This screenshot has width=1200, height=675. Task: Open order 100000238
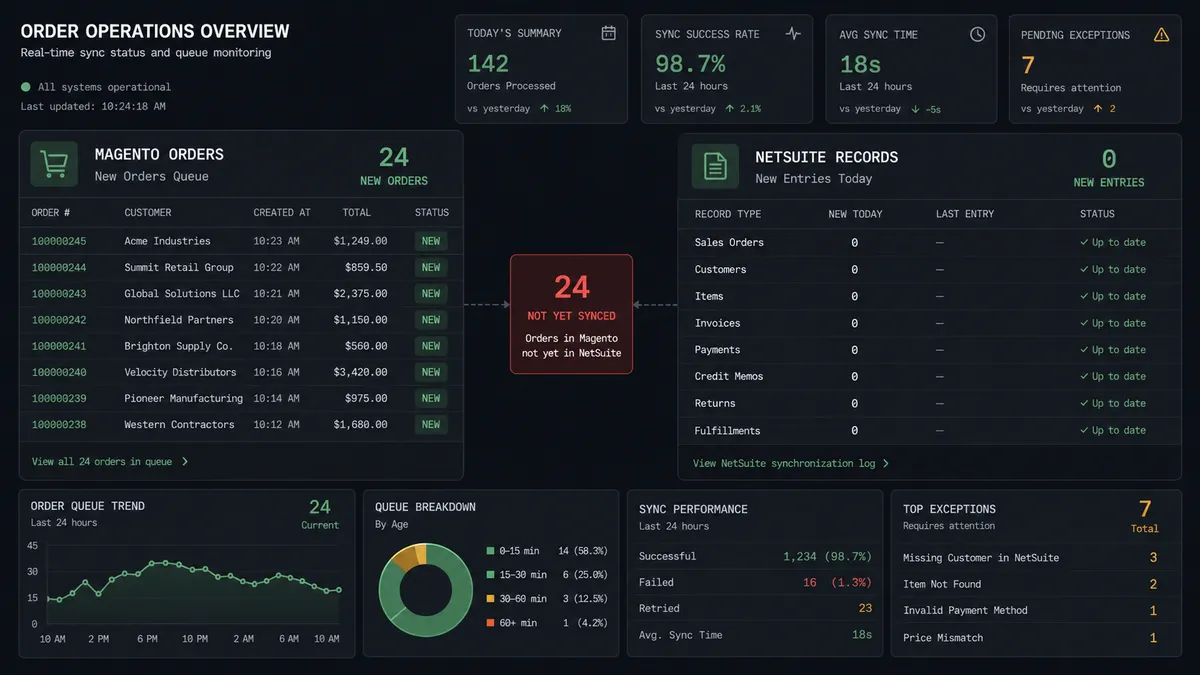[59, 424]
